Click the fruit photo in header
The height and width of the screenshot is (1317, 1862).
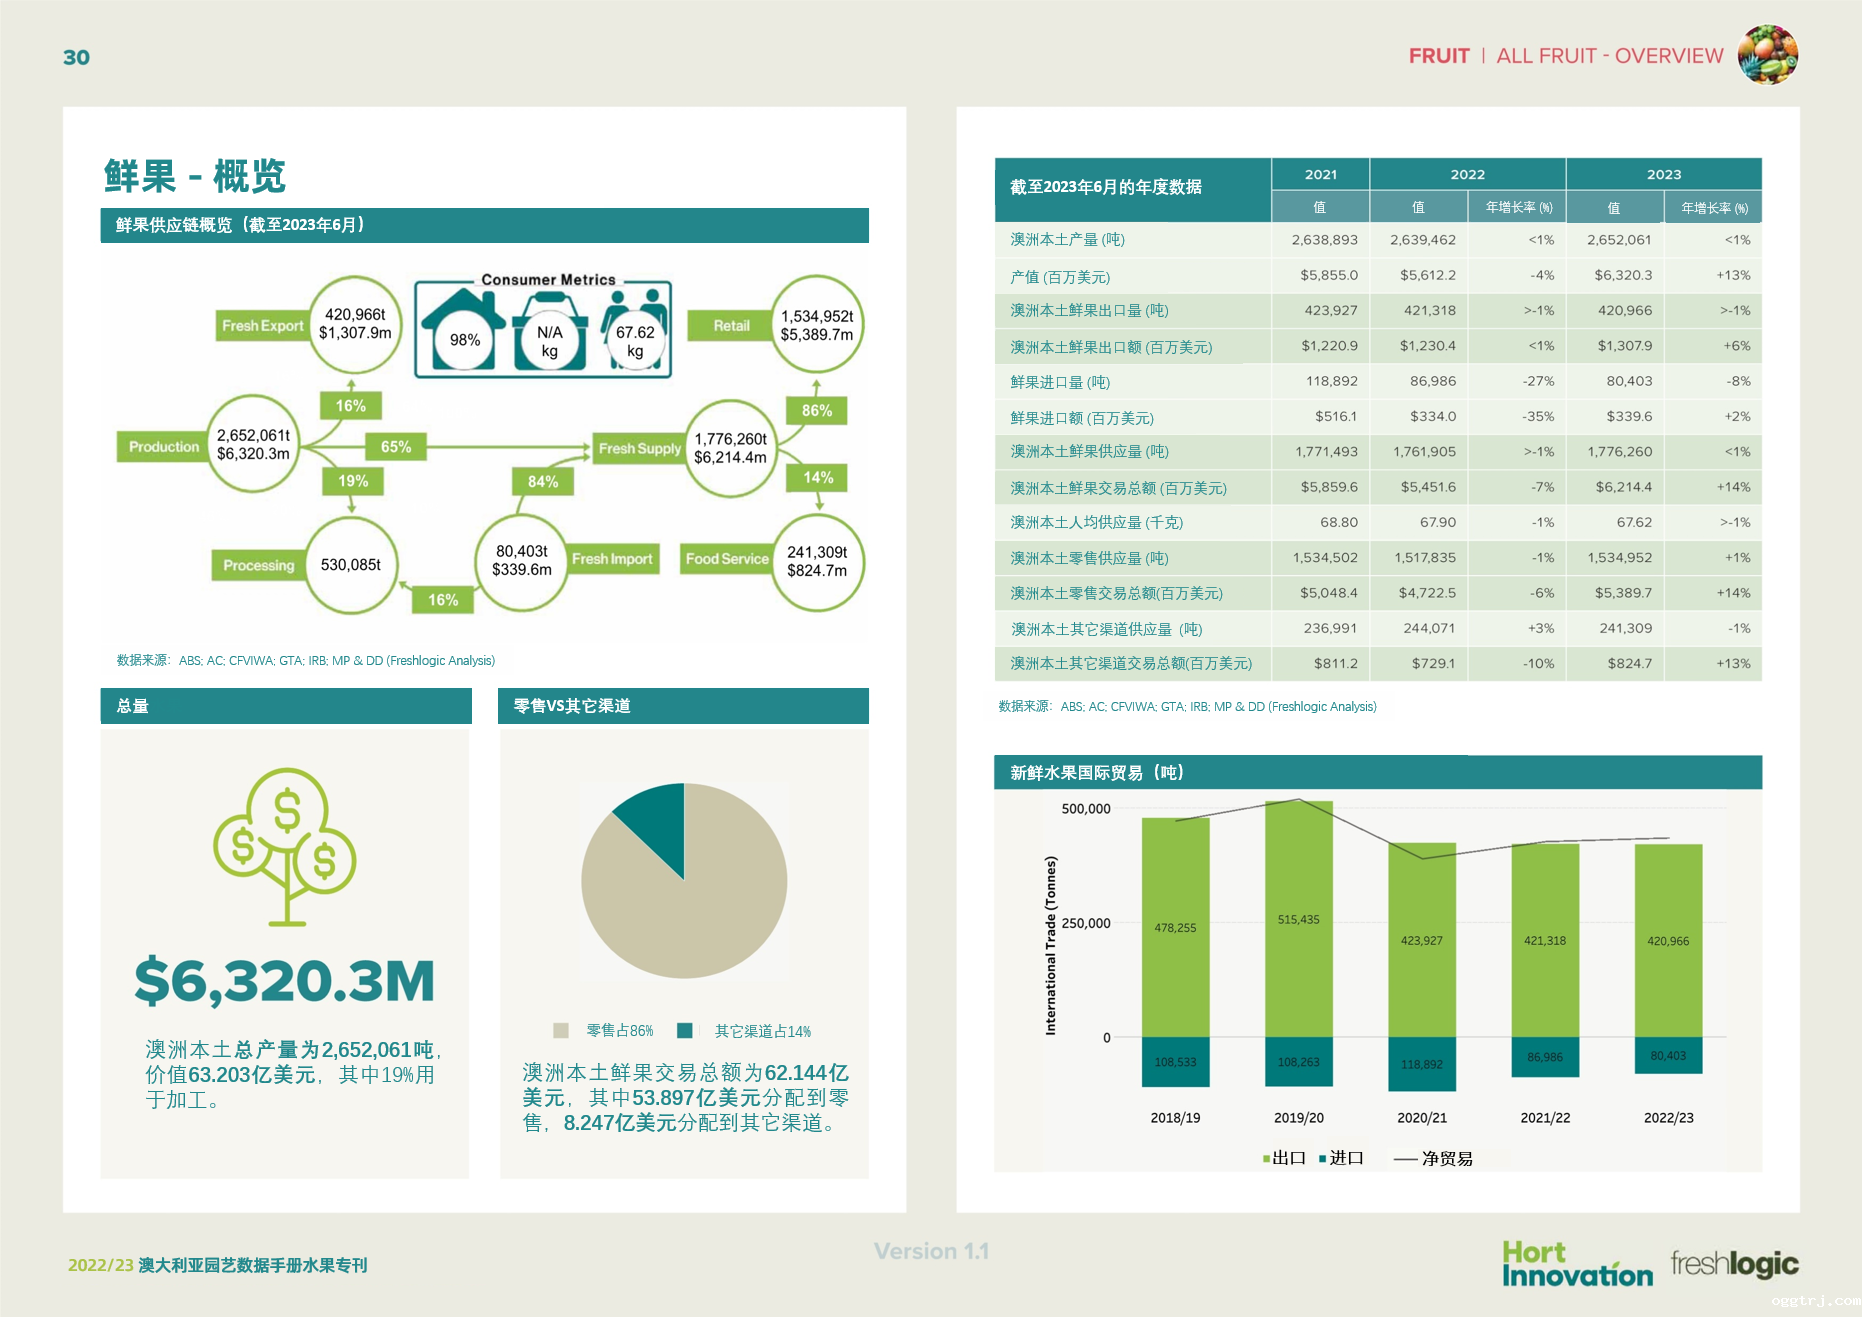pos(1767,55)
